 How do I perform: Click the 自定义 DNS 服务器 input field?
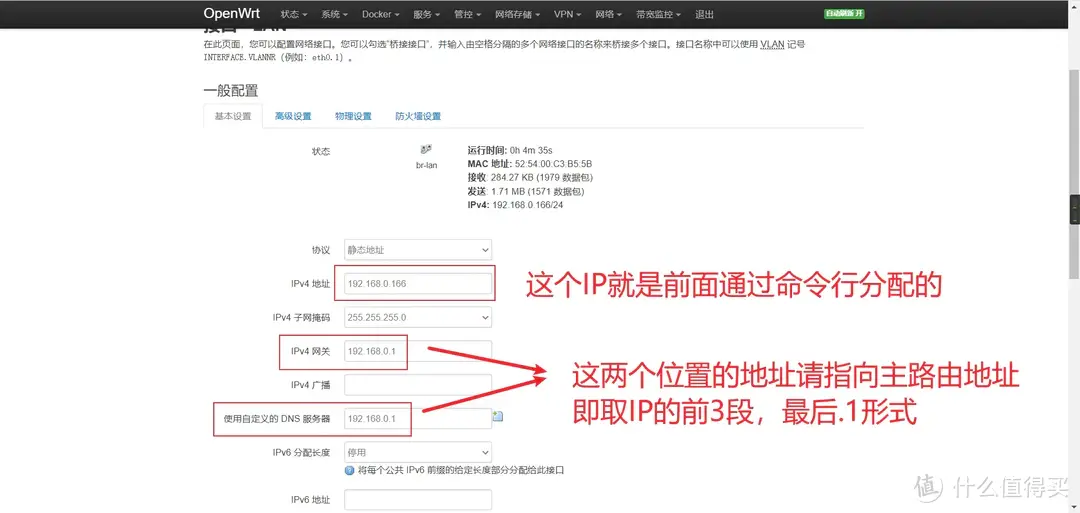pyautogui.click(x=417, y=419)
